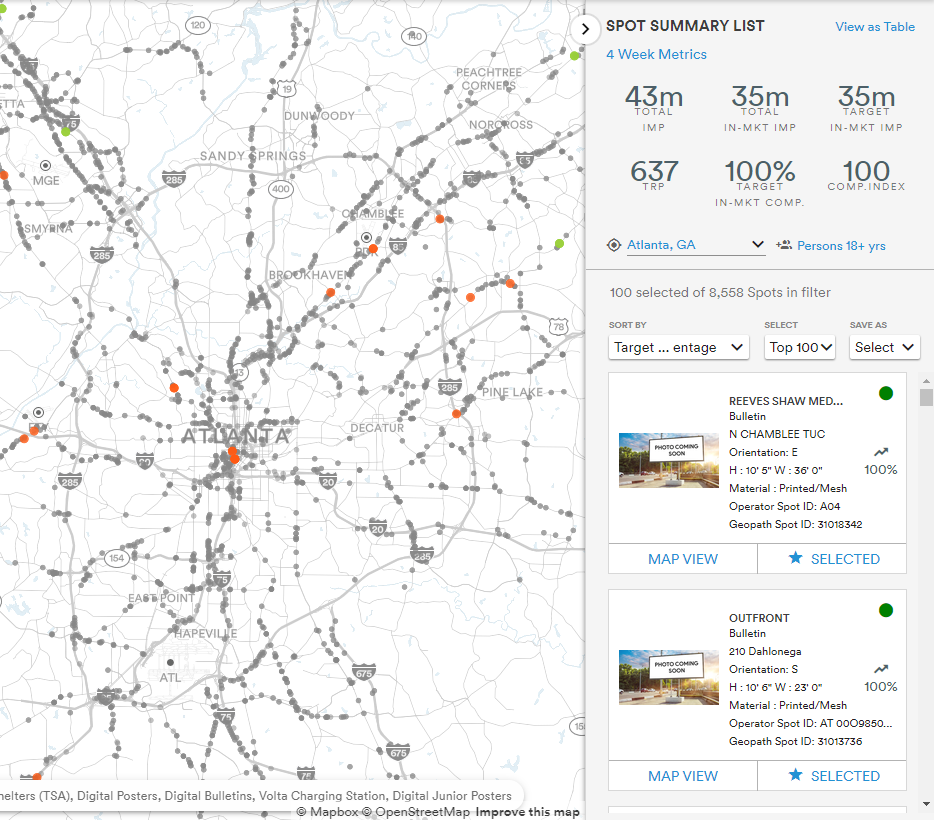This screenshot has height=820, width=934.
Task: Click orange spot marker near Brookhaven
Action: (x=331, y=292)
